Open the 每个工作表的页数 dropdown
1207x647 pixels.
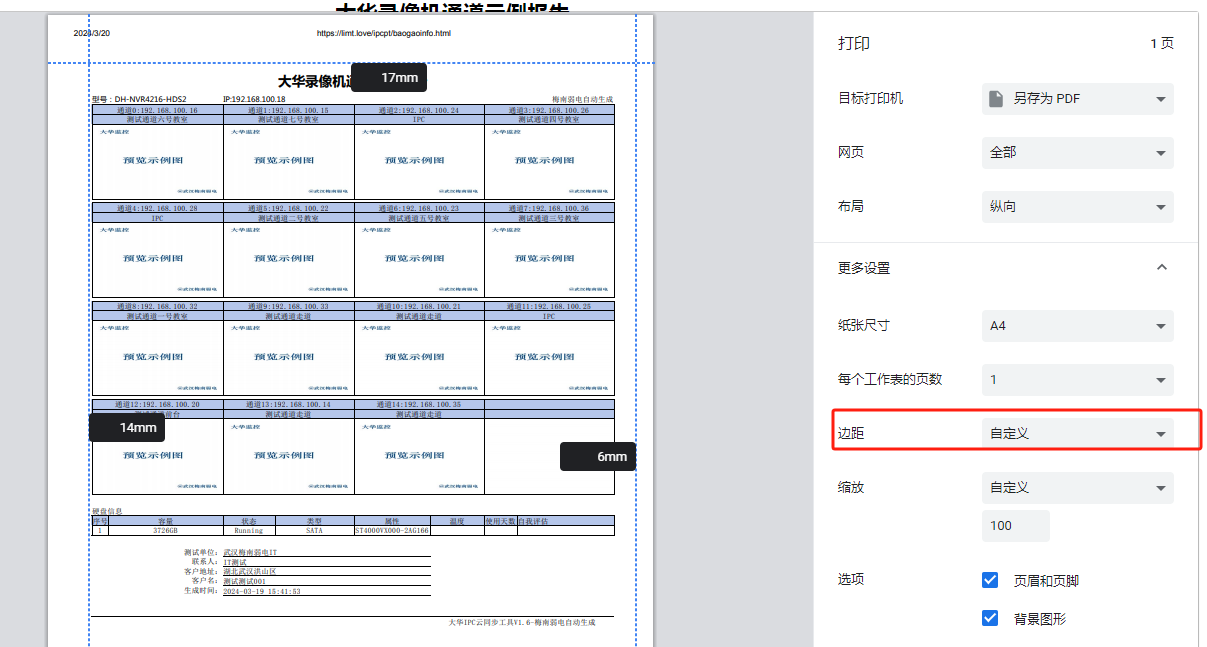1077,379
